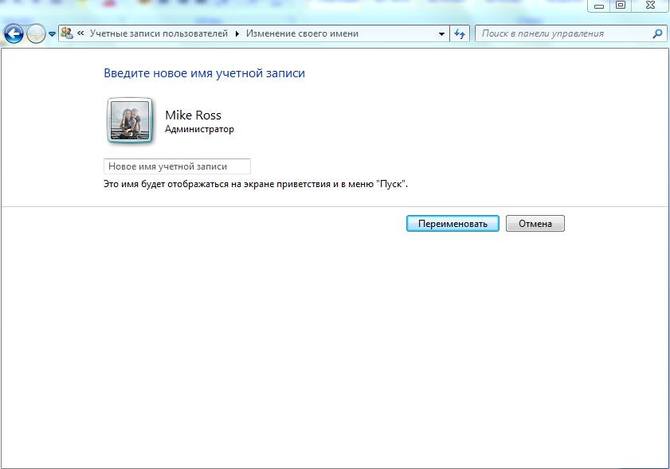Viewport: 670px width, 469px height.
Task: Click the Forward navigation arrow button
Action: click(36, 34)
